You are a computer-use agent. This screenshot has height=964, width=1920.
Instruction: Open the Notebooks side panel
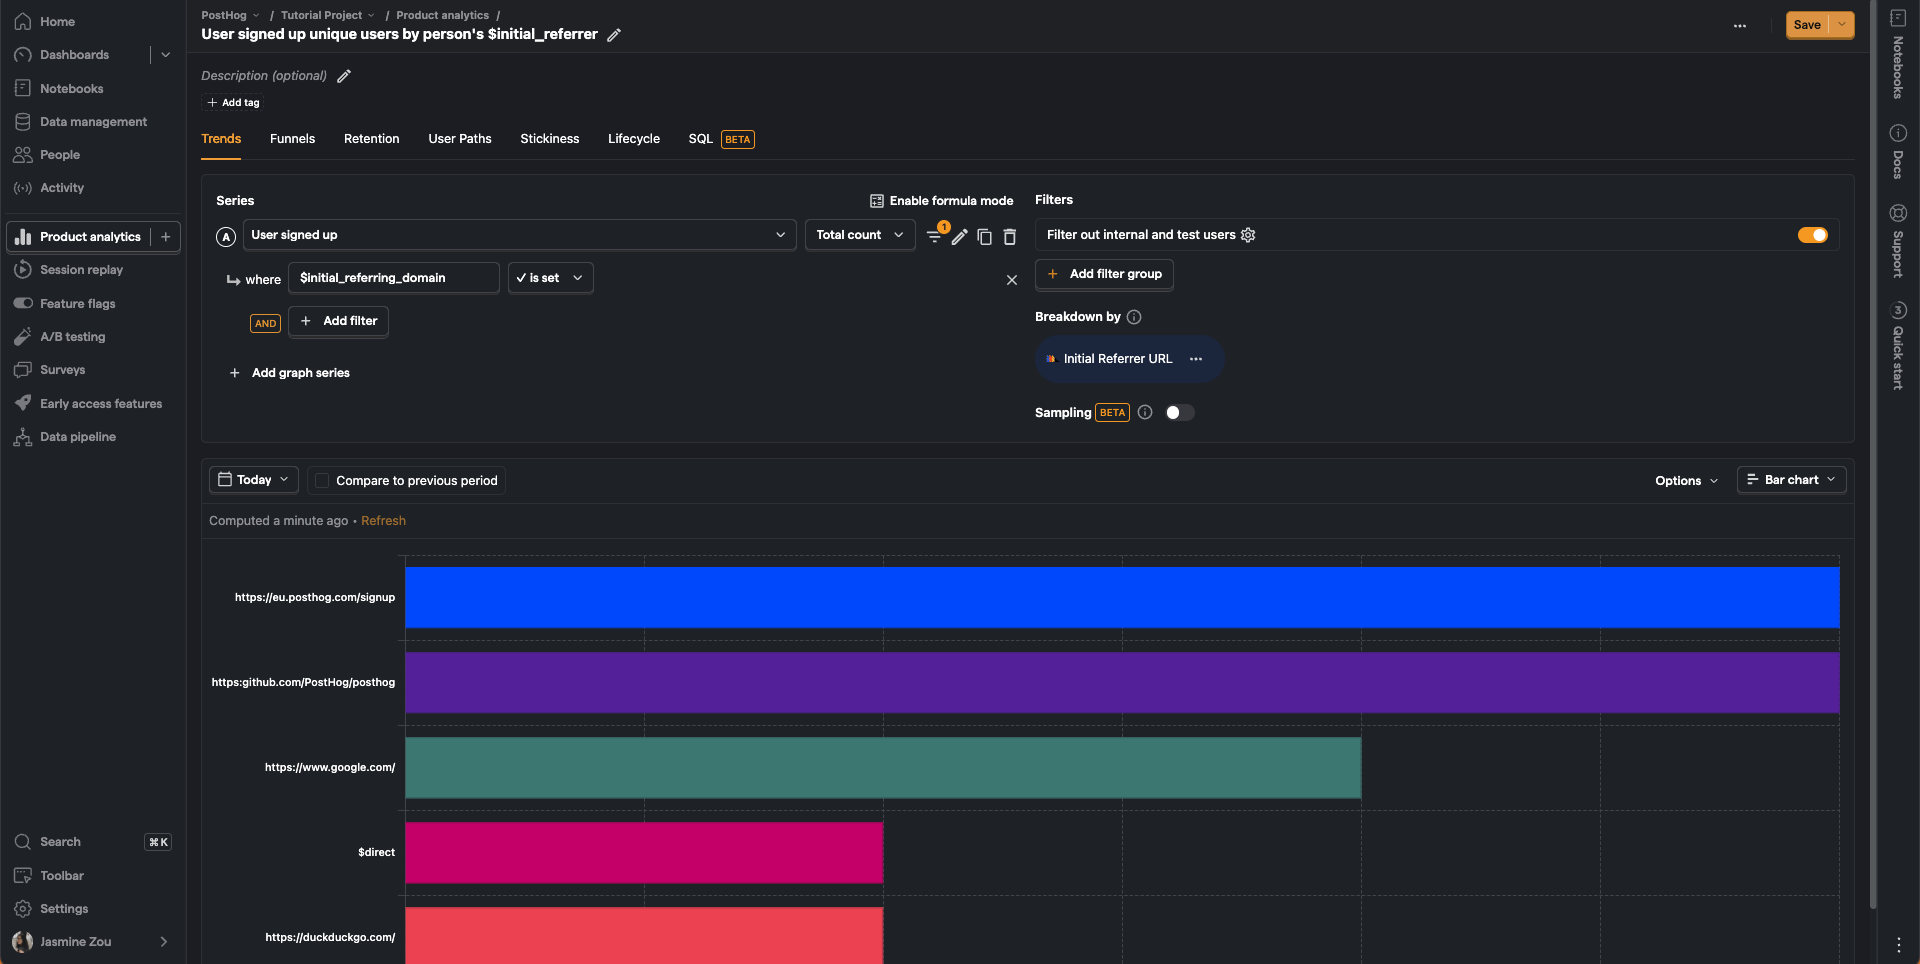[x=1897, y=55]
